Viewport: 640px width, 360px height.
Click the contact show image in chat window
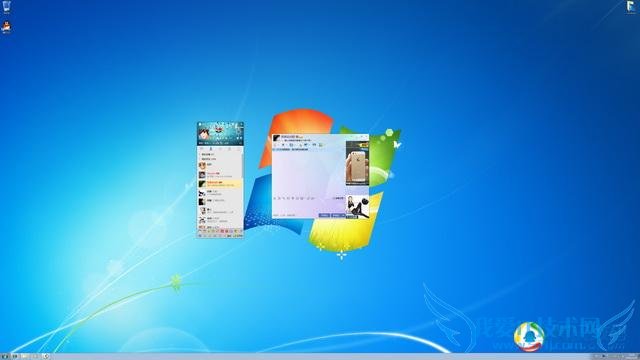pos(358,207)
